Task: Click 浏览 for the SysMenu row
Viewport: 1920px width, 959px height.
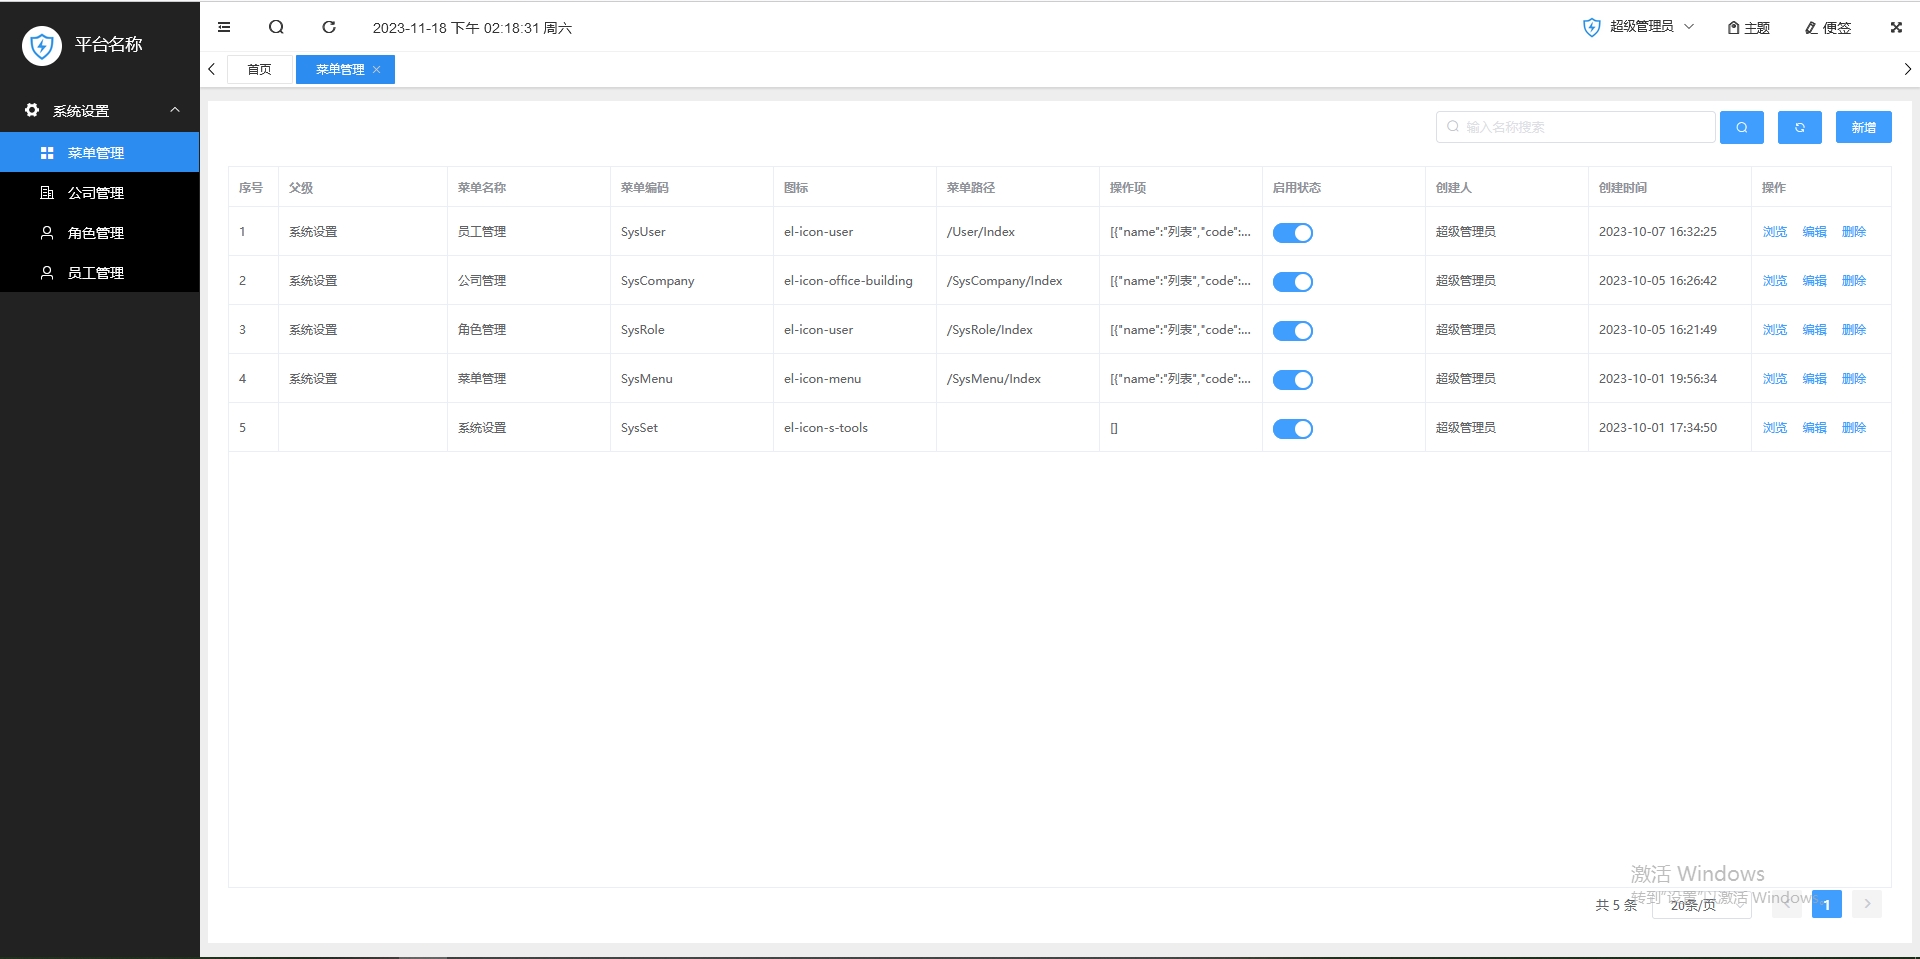Action: click(1775, 379)
